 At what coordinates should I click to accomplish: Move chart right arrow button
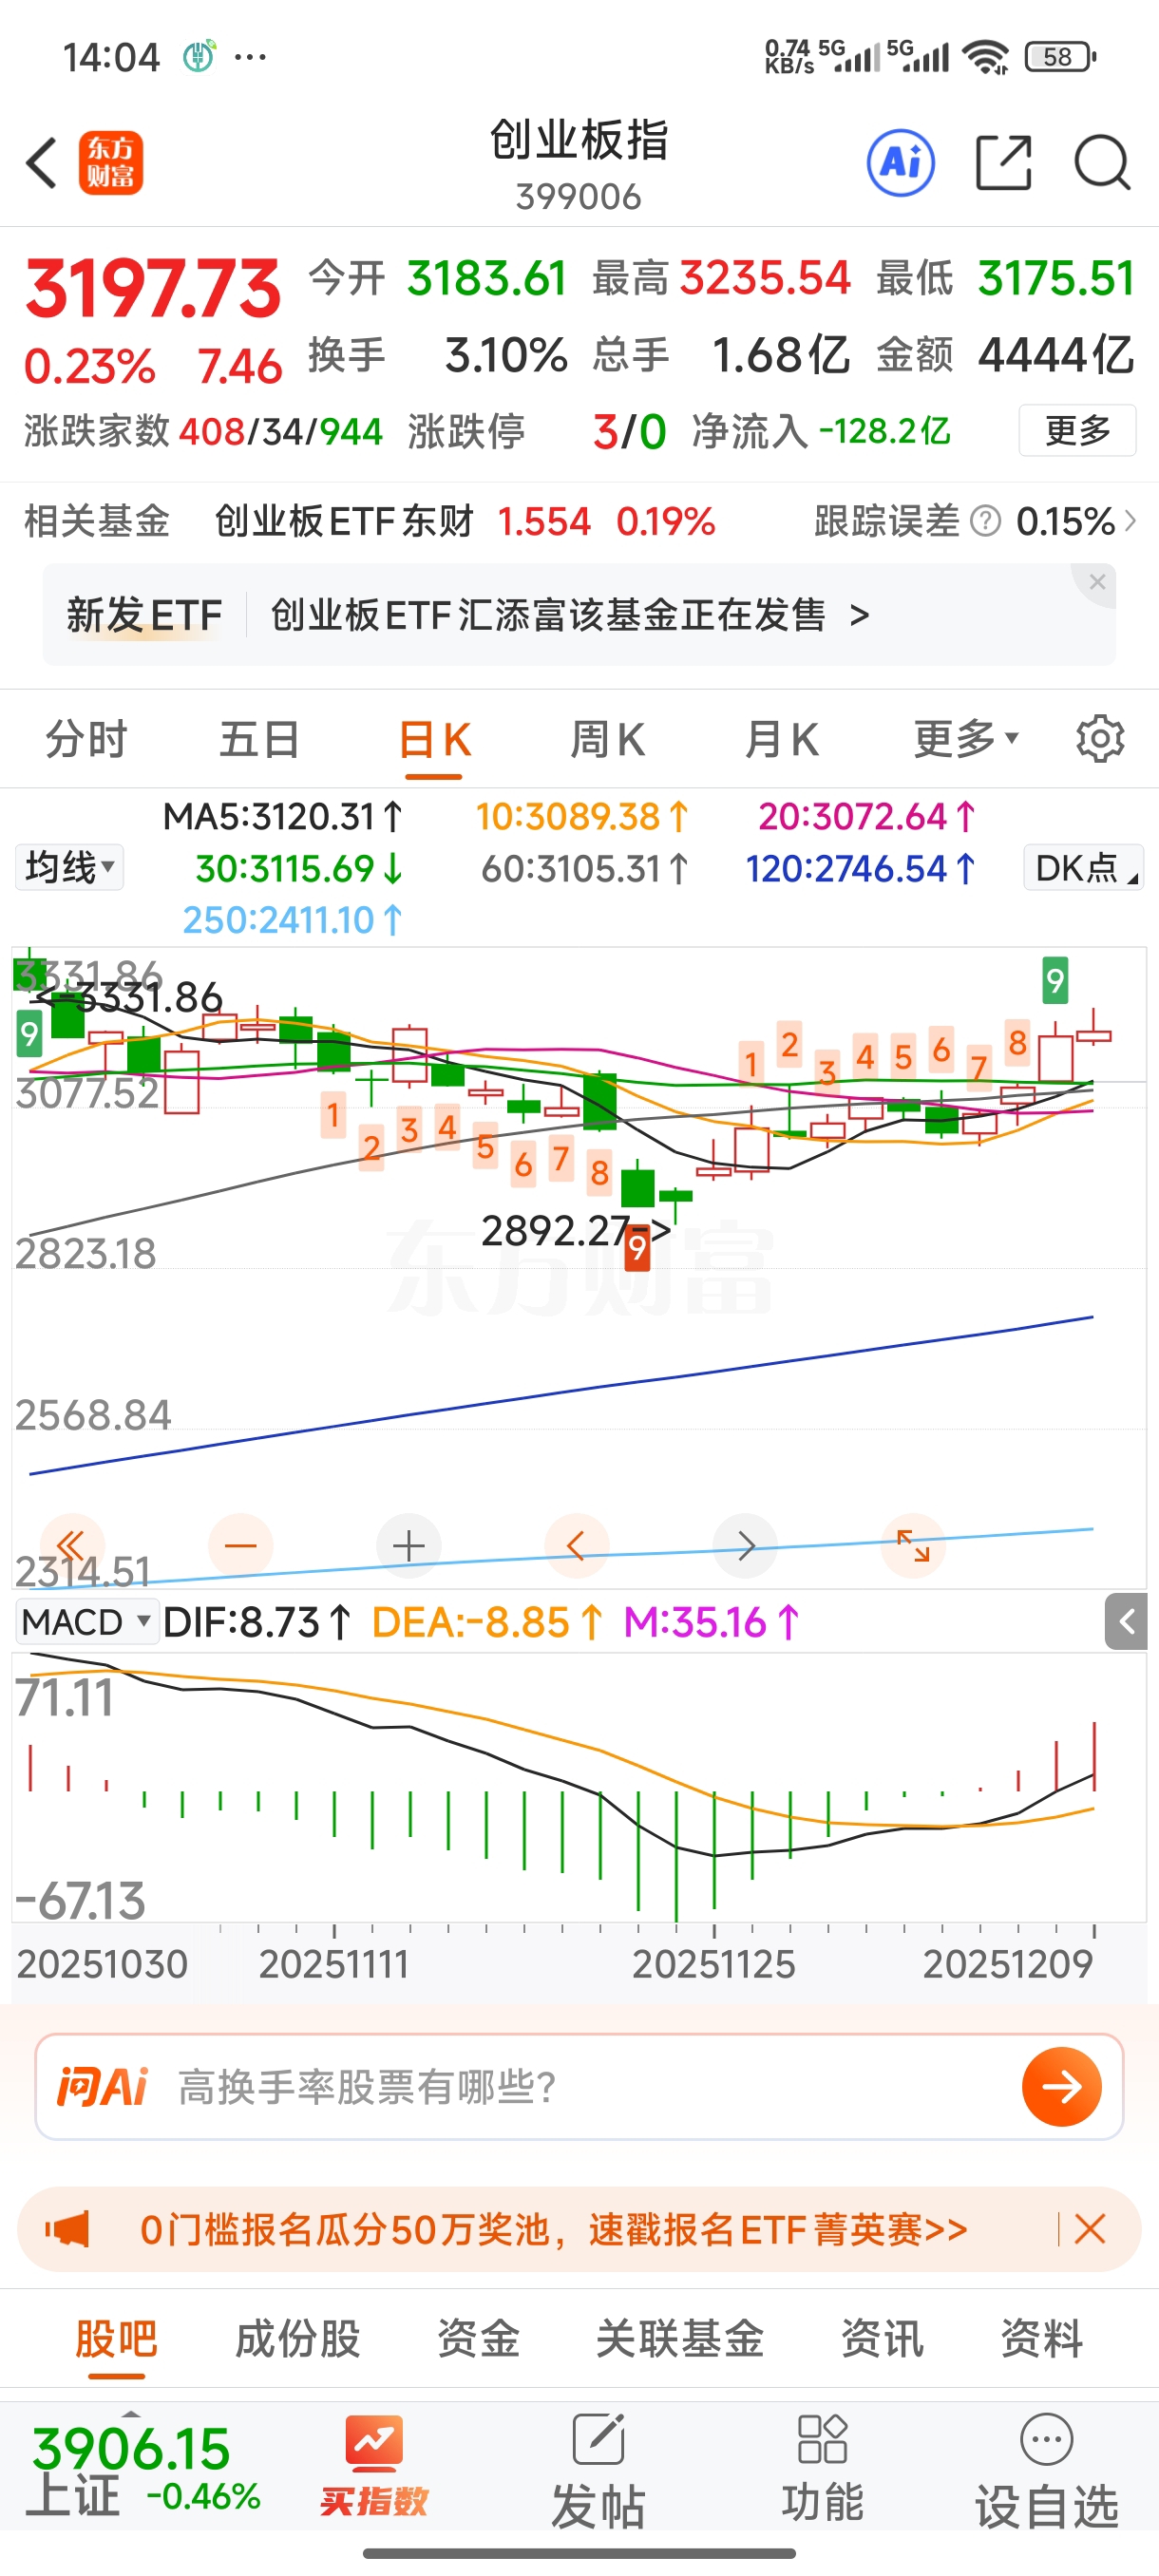tap(745, 1546)
